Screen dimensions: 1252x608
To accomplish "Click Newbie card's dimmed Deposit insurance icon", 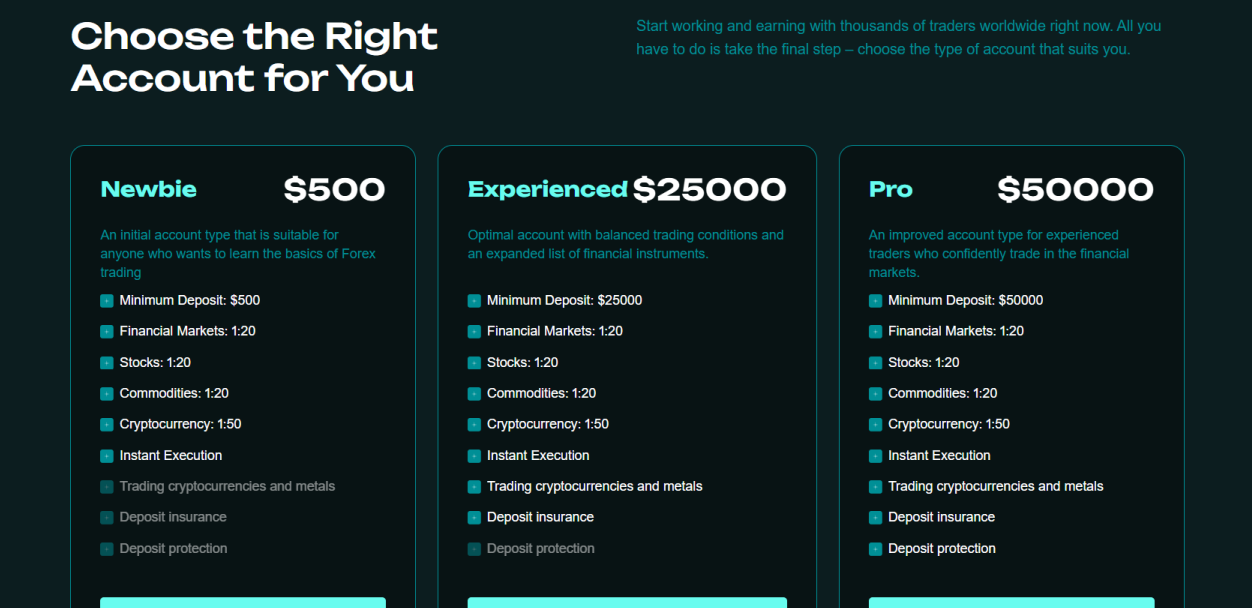I will click(x=107, y=518).
